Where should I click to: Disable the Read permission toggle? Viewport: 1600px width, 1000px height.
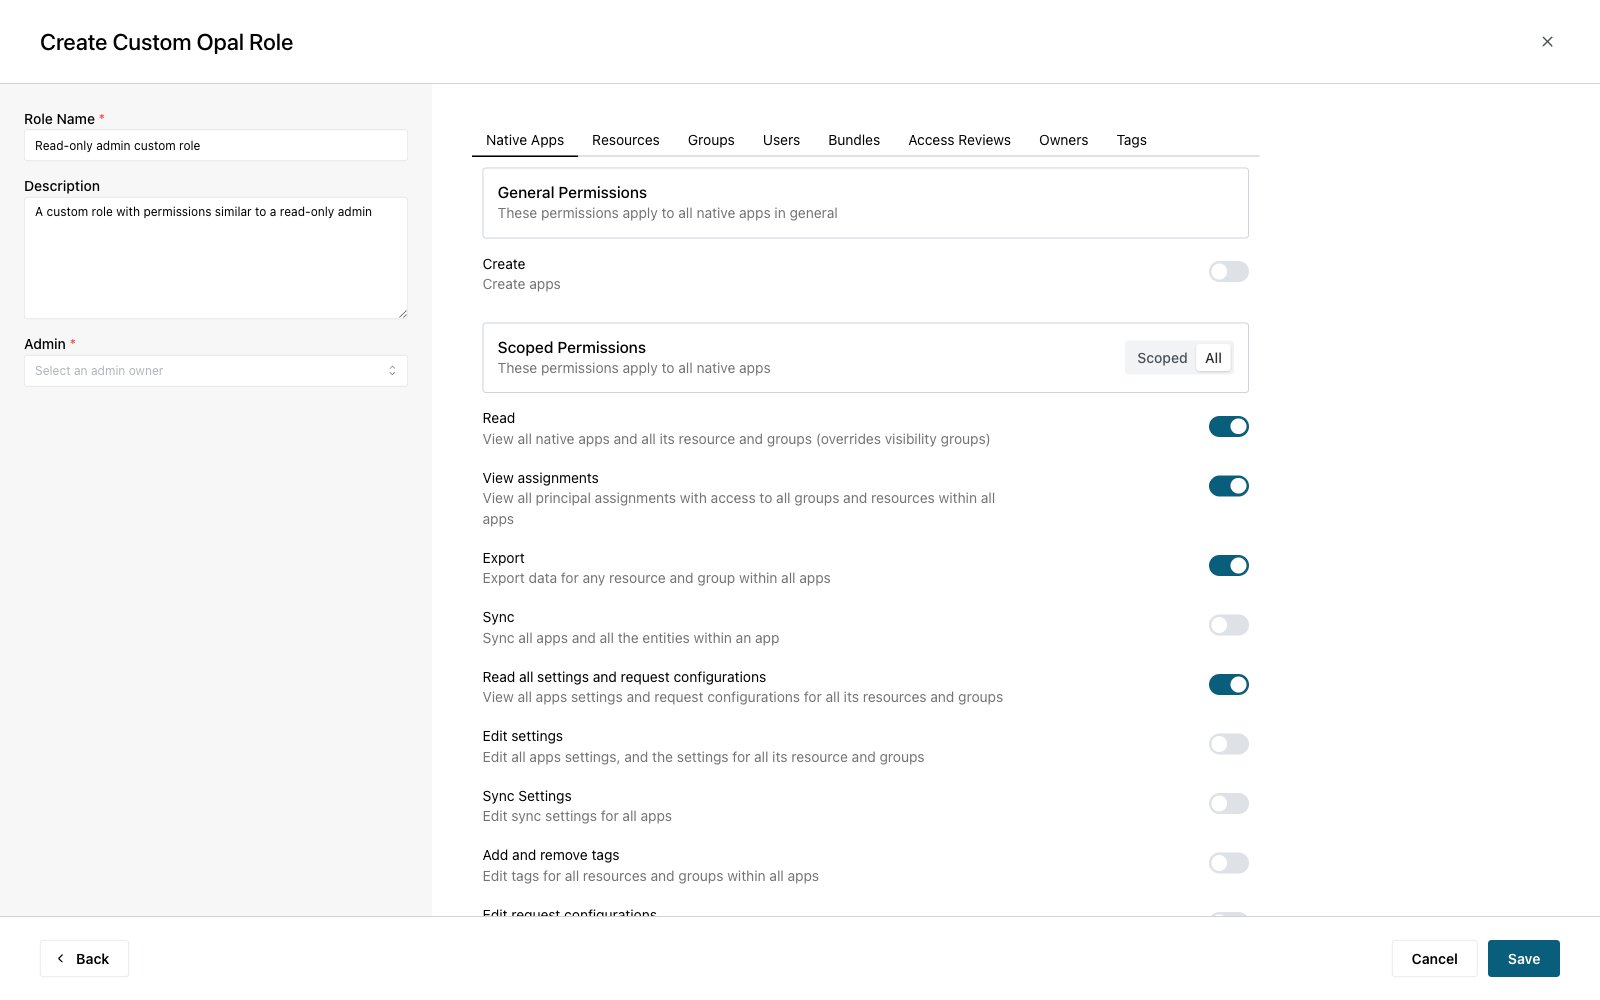1228,427
